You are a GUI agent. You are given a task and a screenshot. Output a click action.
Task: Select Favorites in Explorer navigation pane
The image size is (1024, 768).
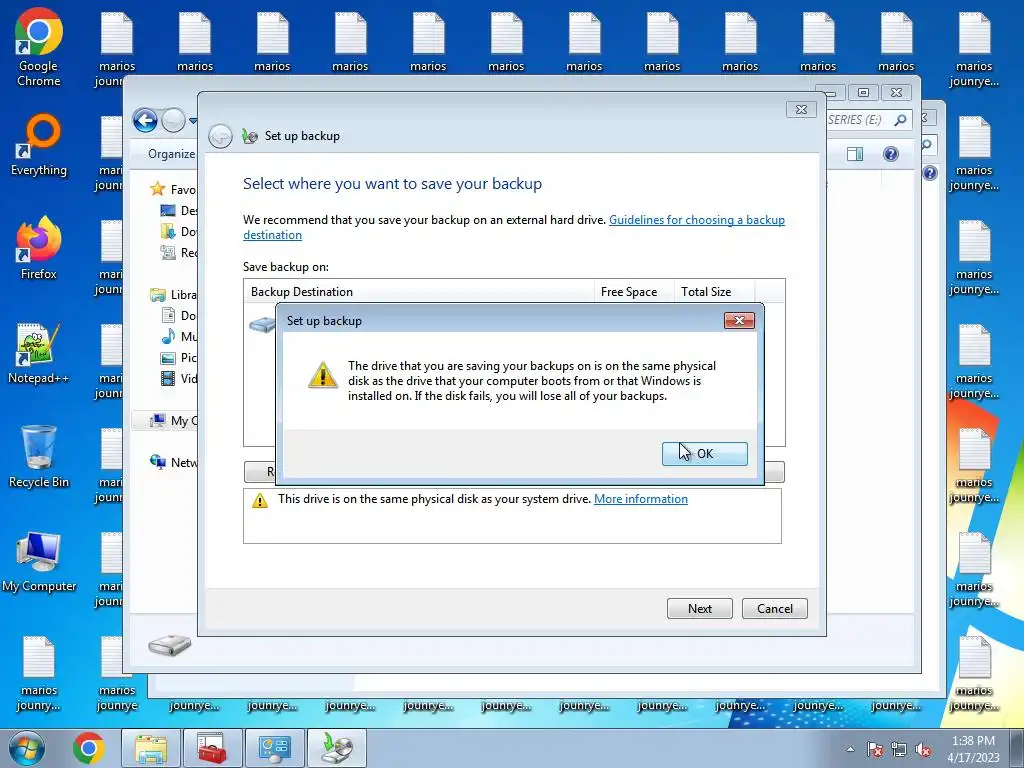[173, 189]
